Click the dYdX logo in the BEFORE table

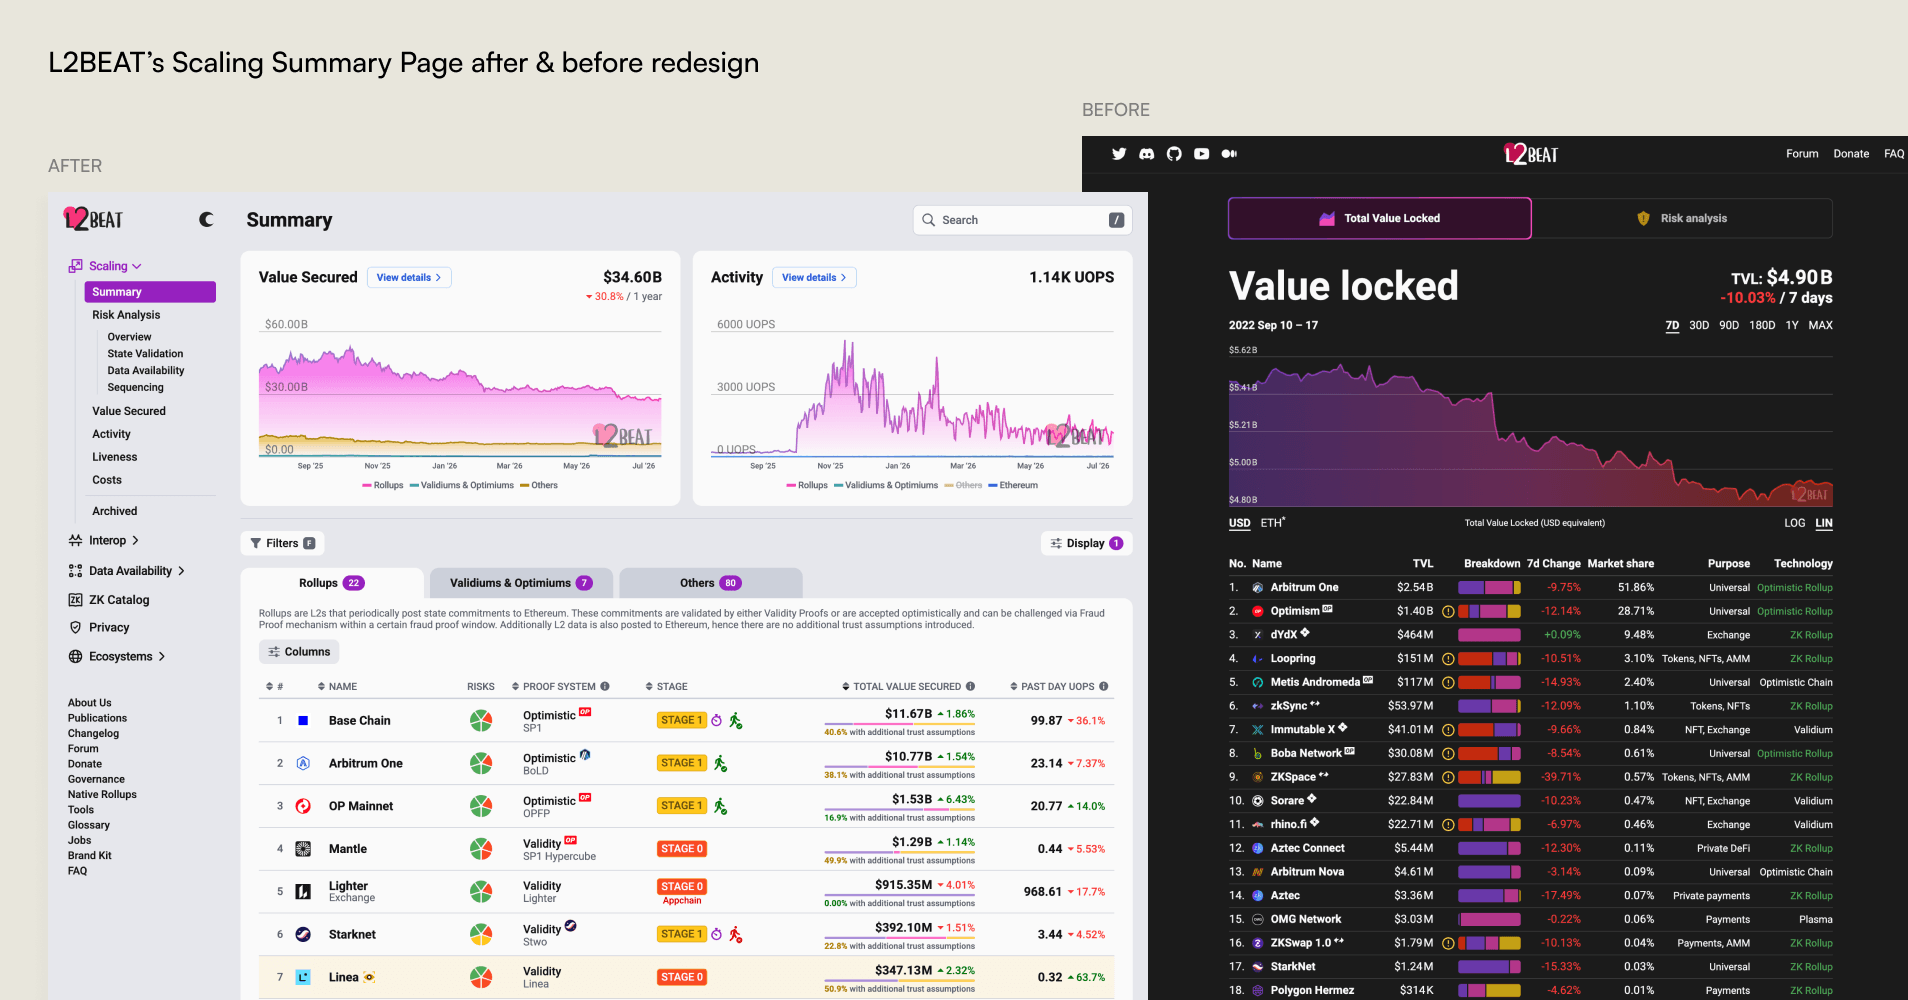(x=1258, y=635)
